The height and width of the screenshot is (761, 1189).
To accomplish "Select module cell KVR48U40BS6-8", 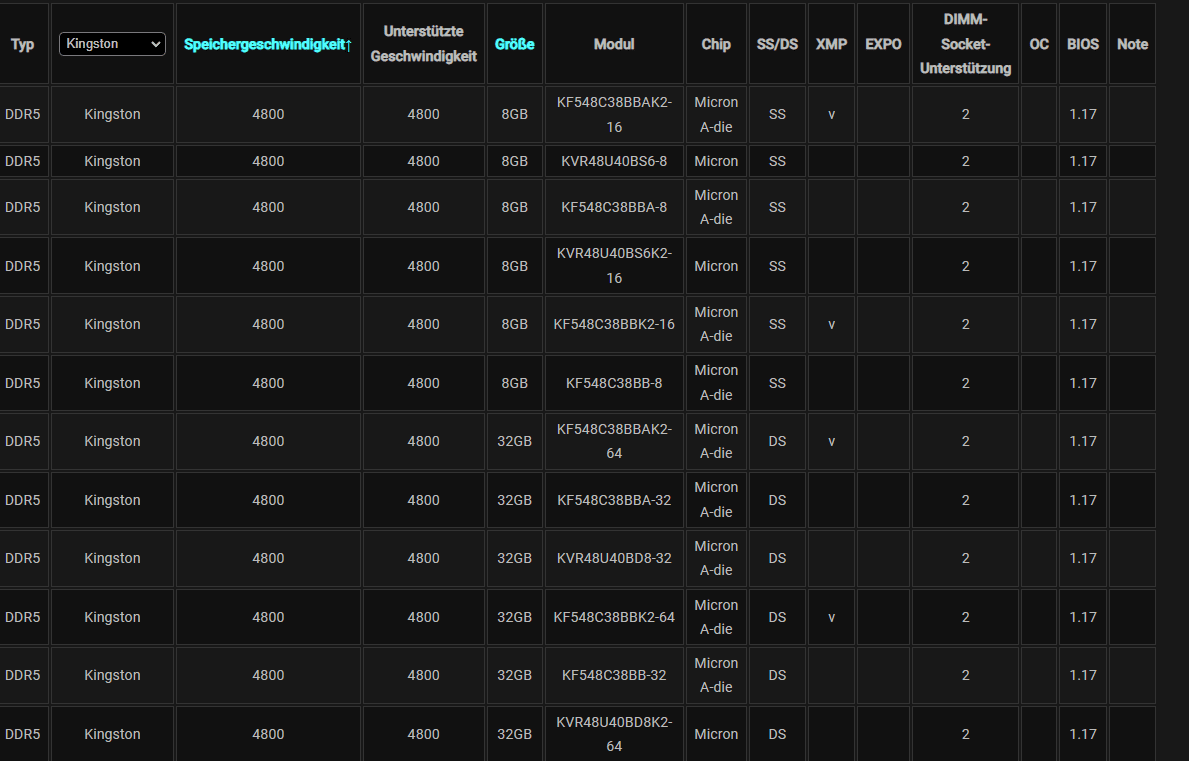I will tap(614, 161).
